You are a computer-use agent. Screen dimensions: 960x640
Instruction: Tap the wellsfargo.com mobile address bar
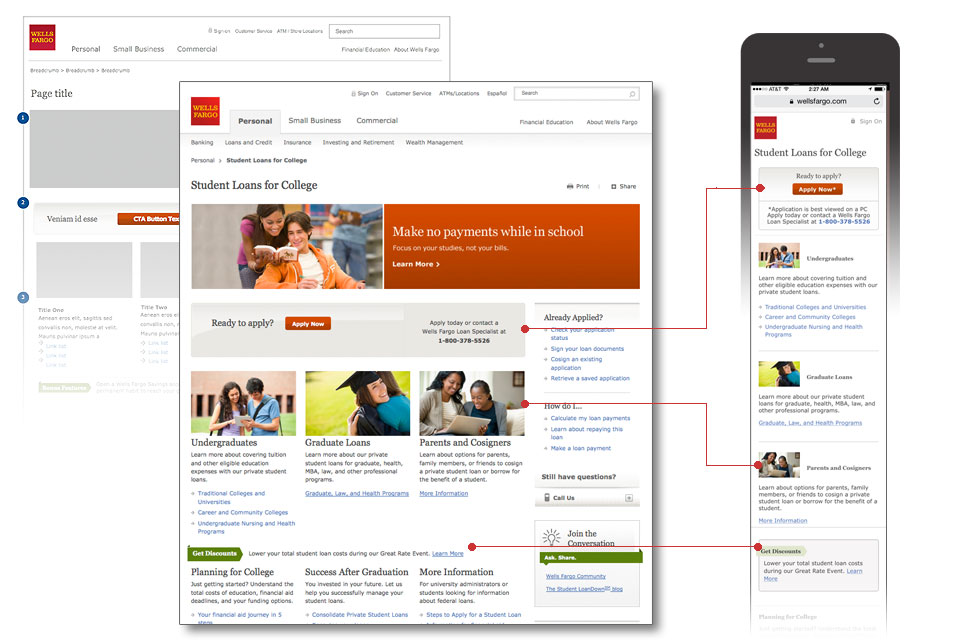(816, 101)
